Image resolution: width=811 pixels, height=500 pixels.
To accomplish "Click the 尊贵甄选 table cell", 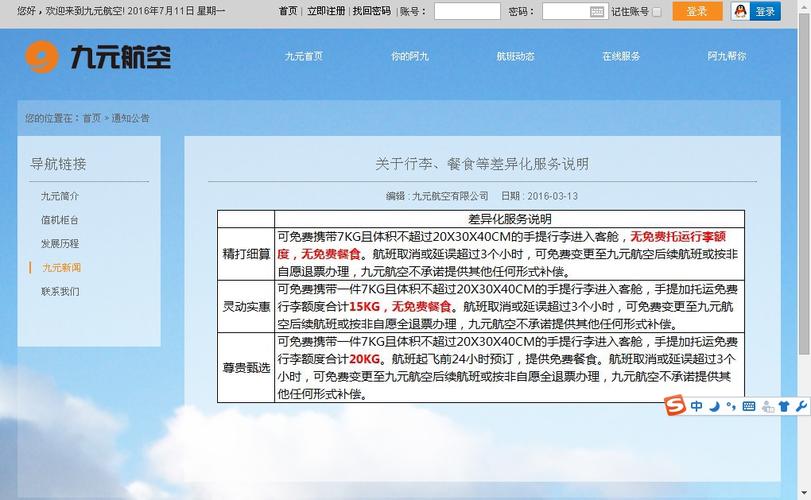I will pos(246,368).
